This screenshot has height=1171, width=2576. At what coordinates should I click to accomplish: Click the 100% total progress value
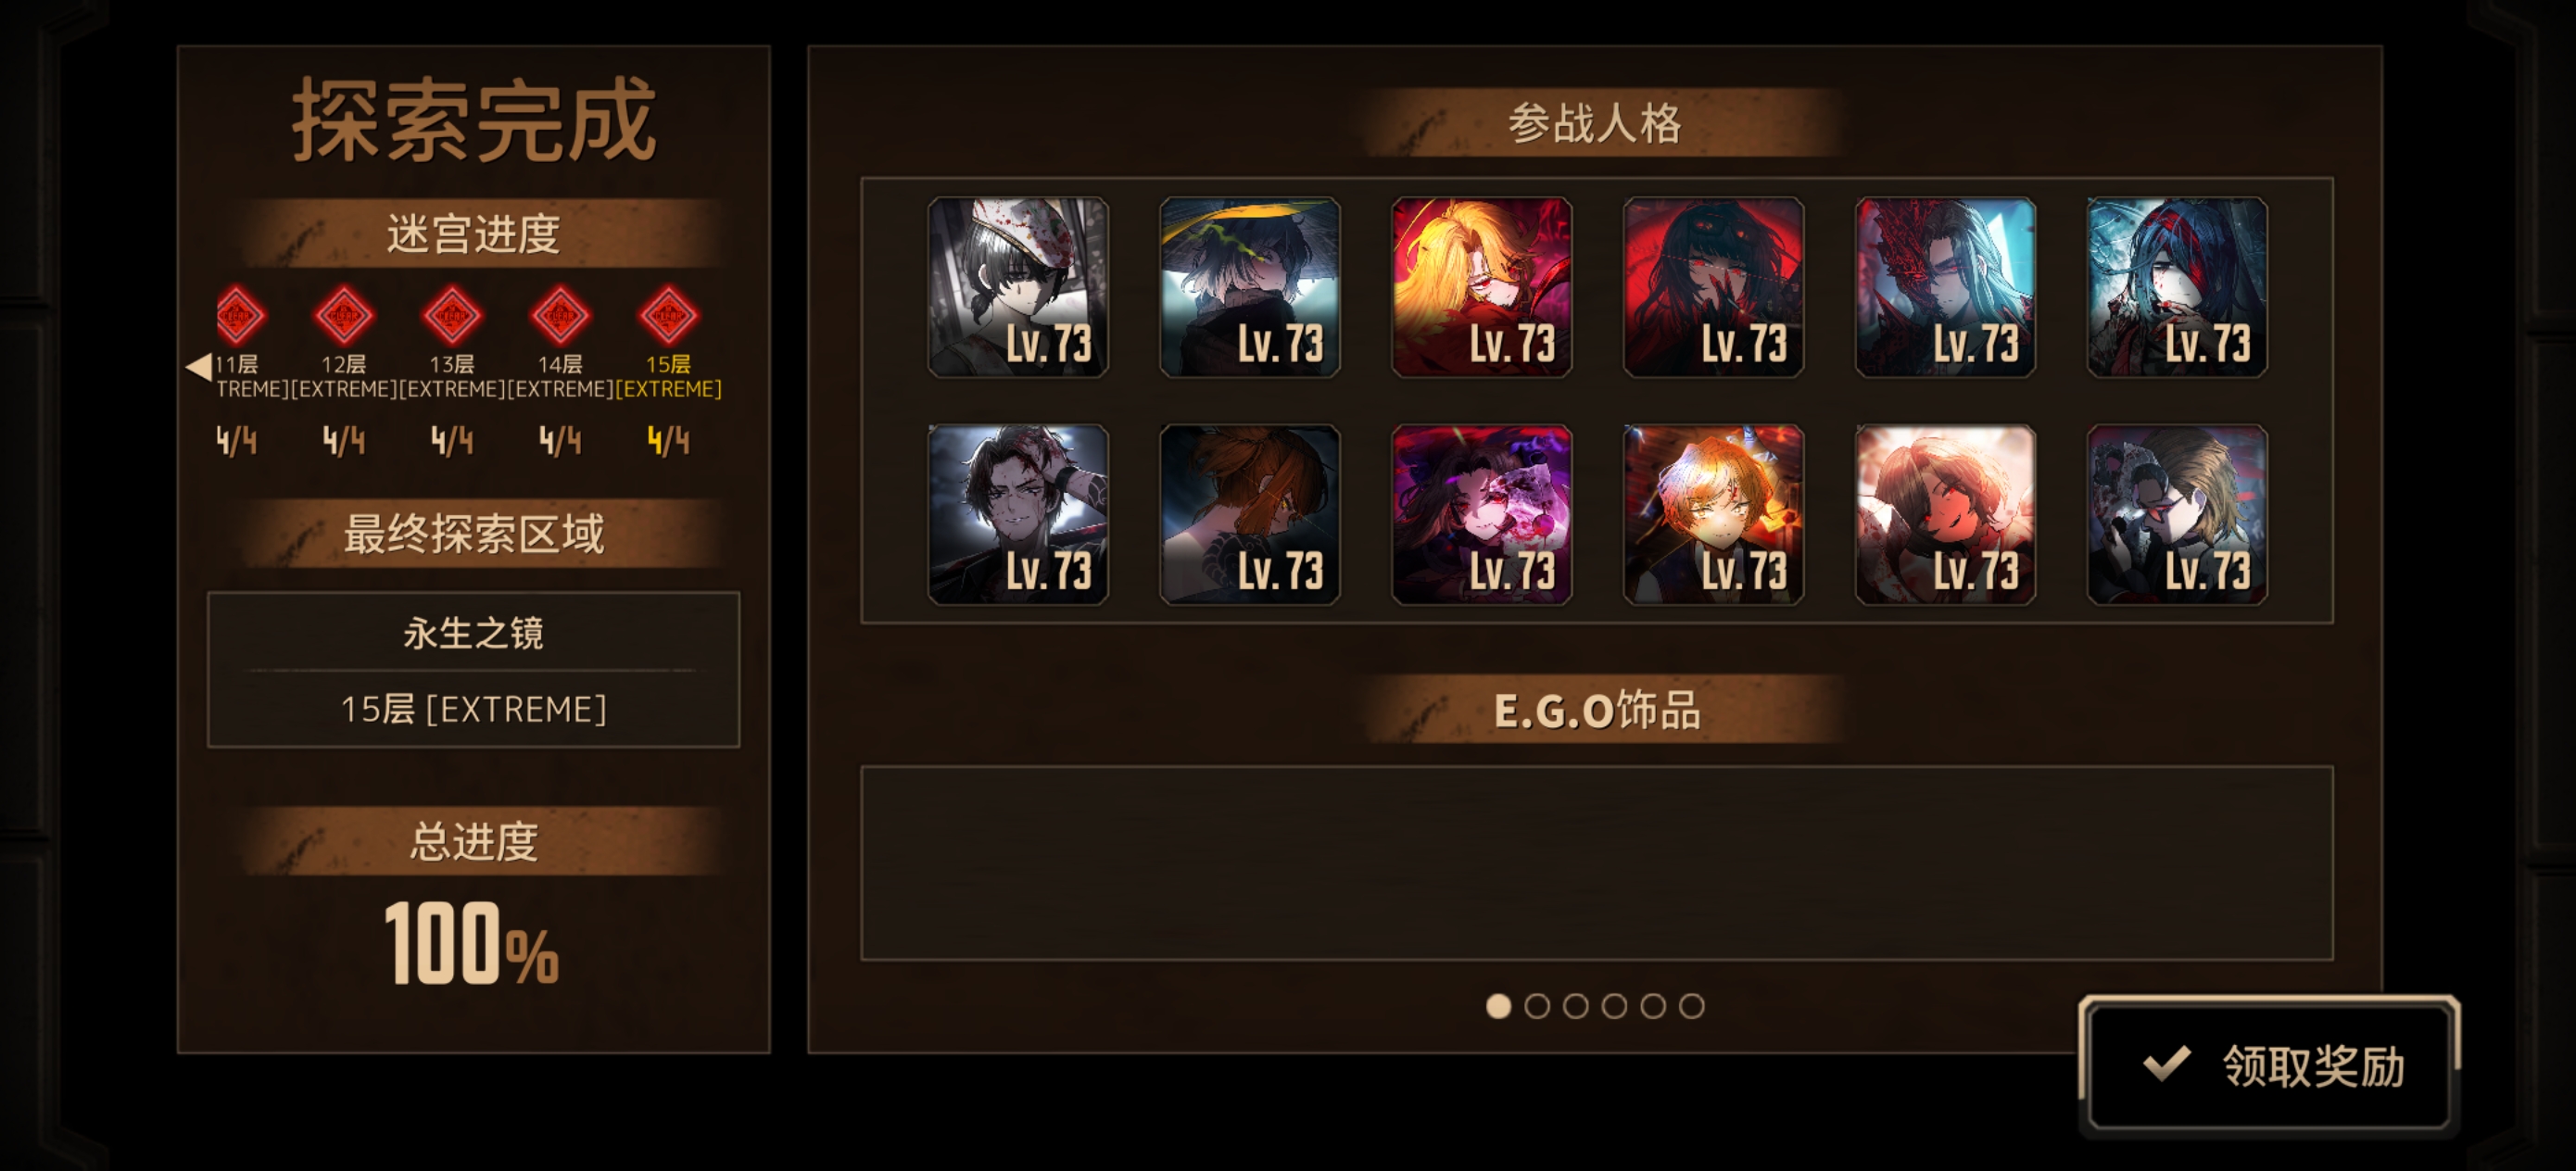(x=472, y=943)
